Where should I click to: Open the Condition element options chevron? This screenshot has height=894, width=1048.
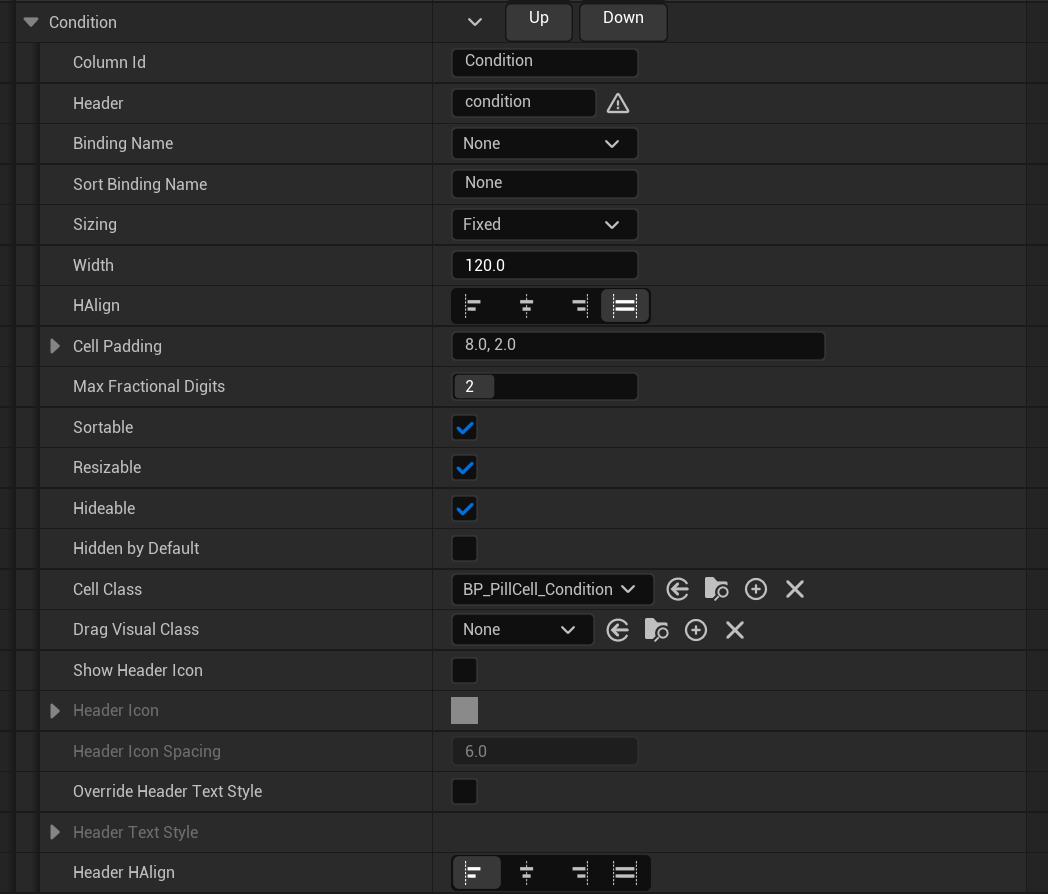click(475, 22)
